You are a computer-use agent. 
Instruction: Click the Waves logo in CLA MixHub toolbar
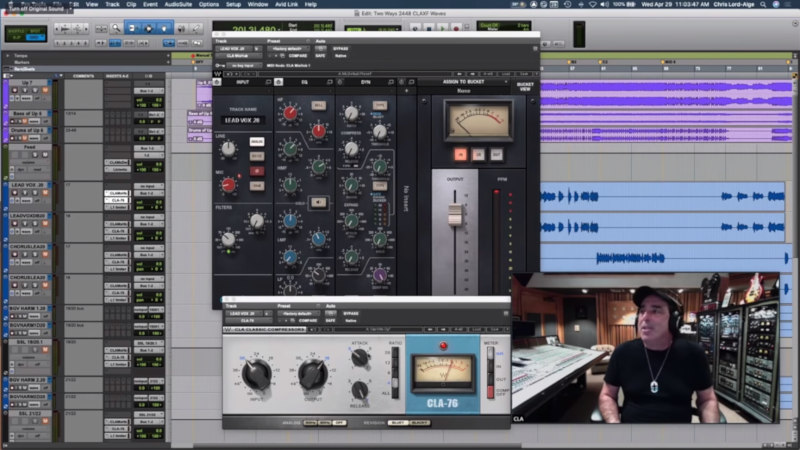click(217, 74)
